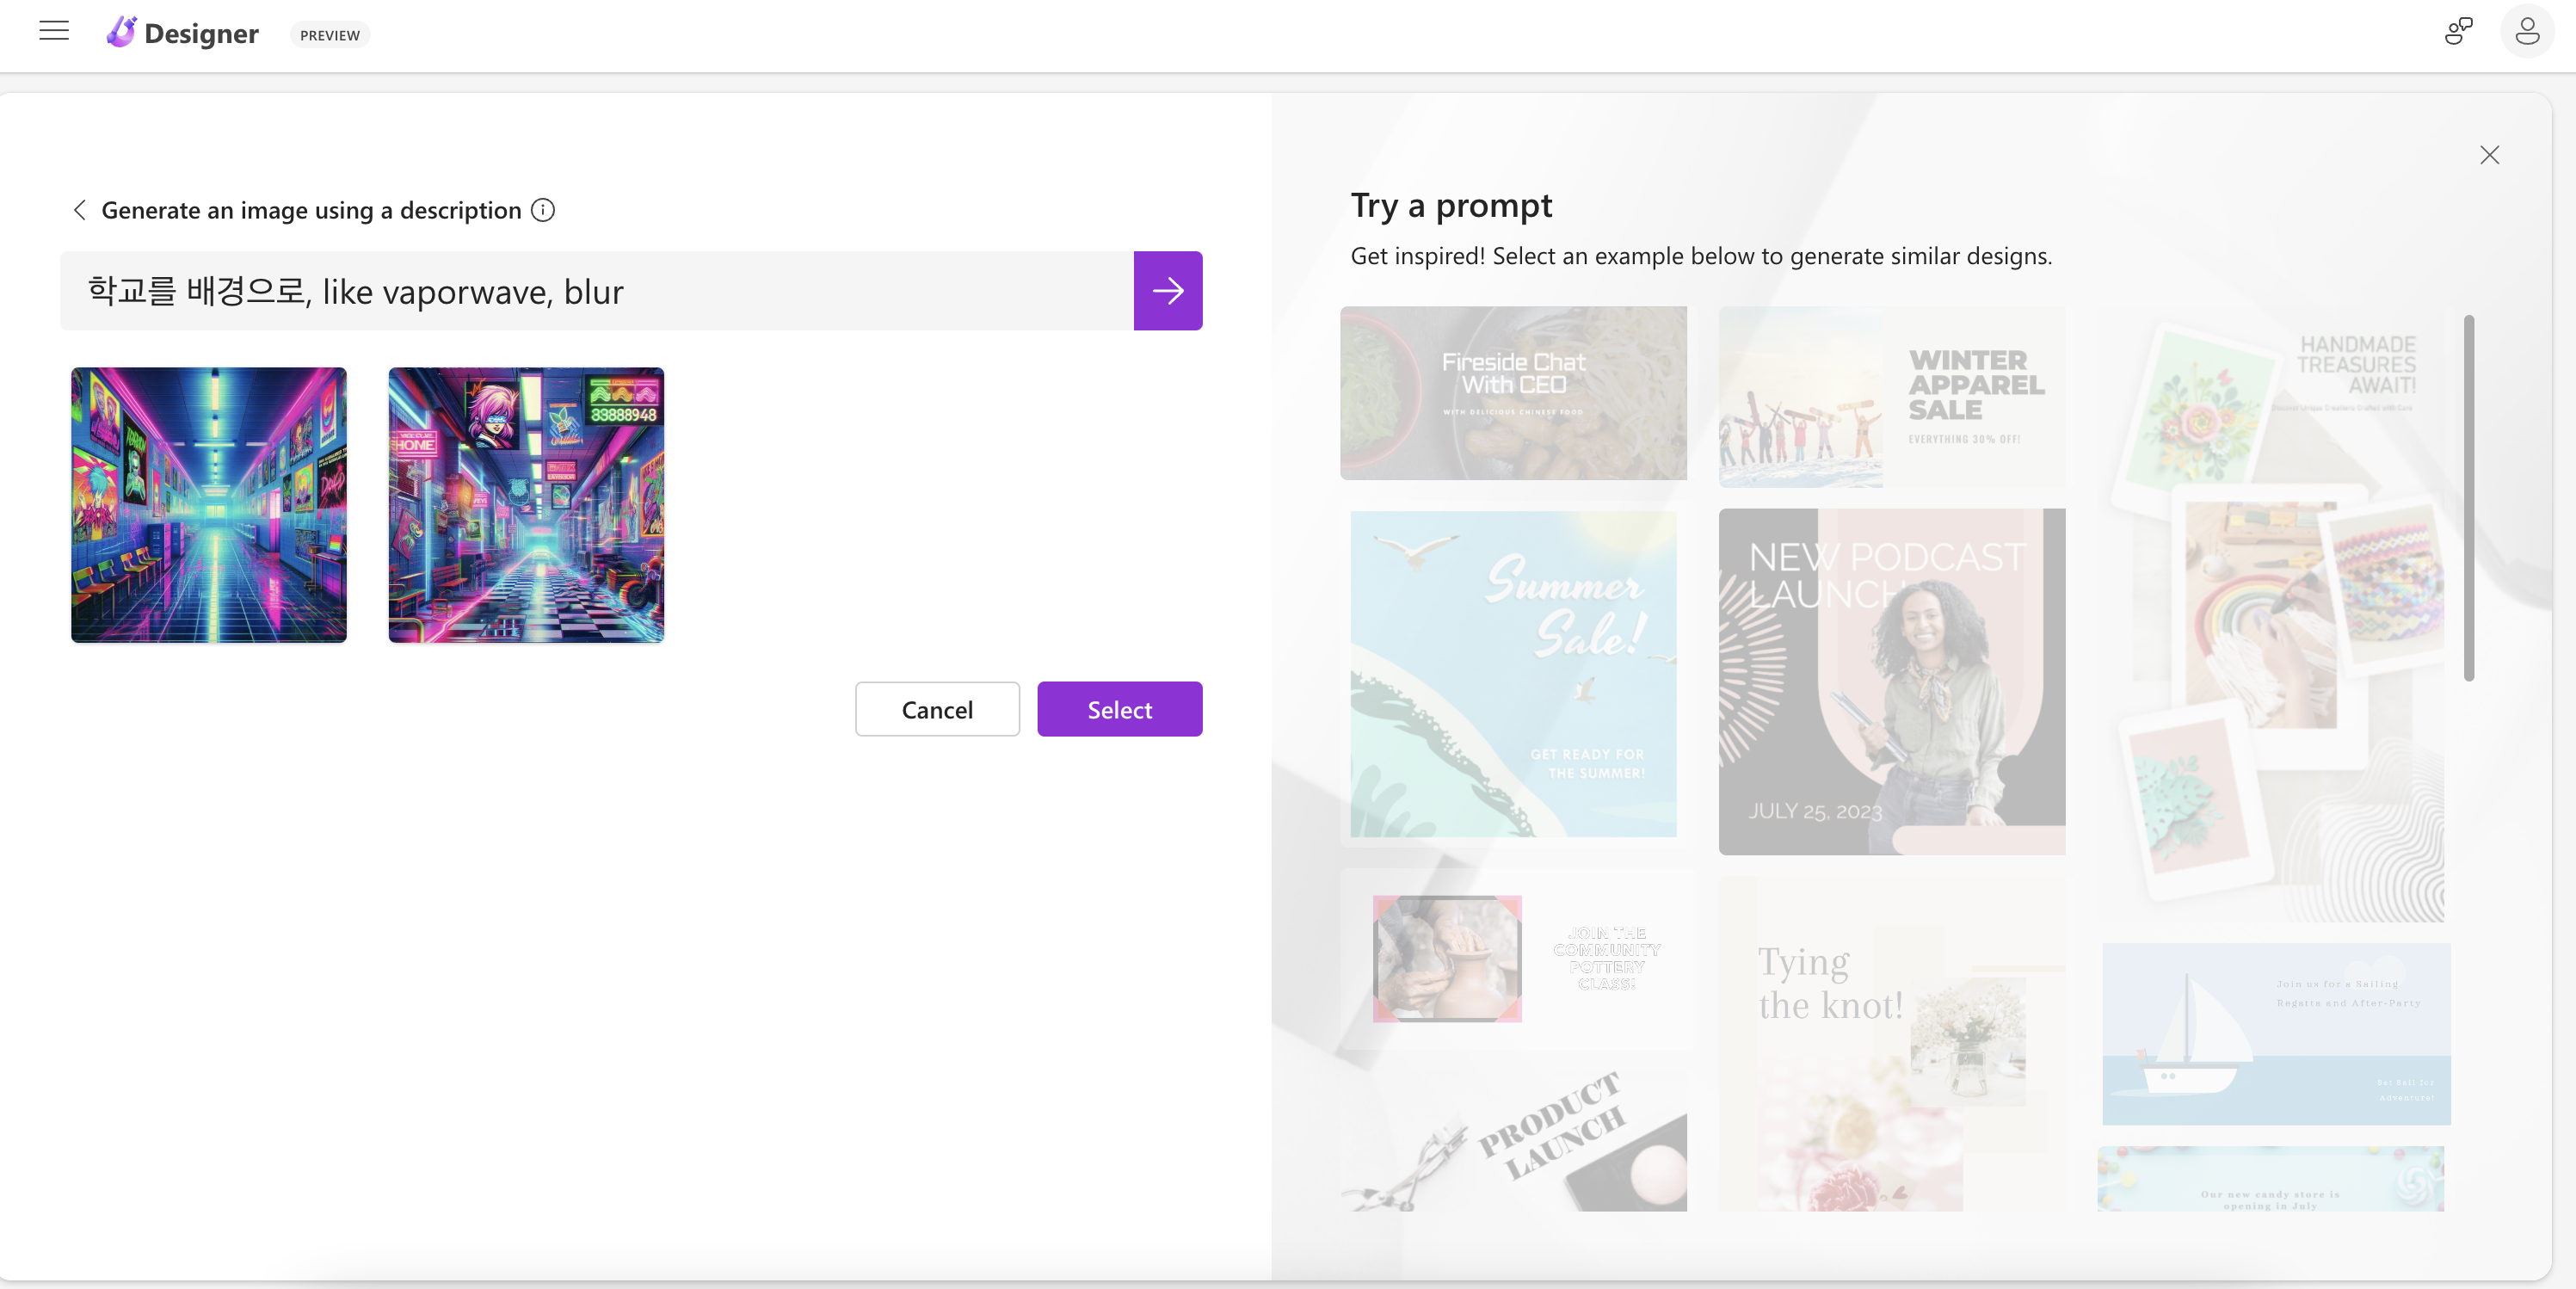The image size is (2576, 1289).
Task: Choose the first neon hallway image
Action: click(209, 505)
